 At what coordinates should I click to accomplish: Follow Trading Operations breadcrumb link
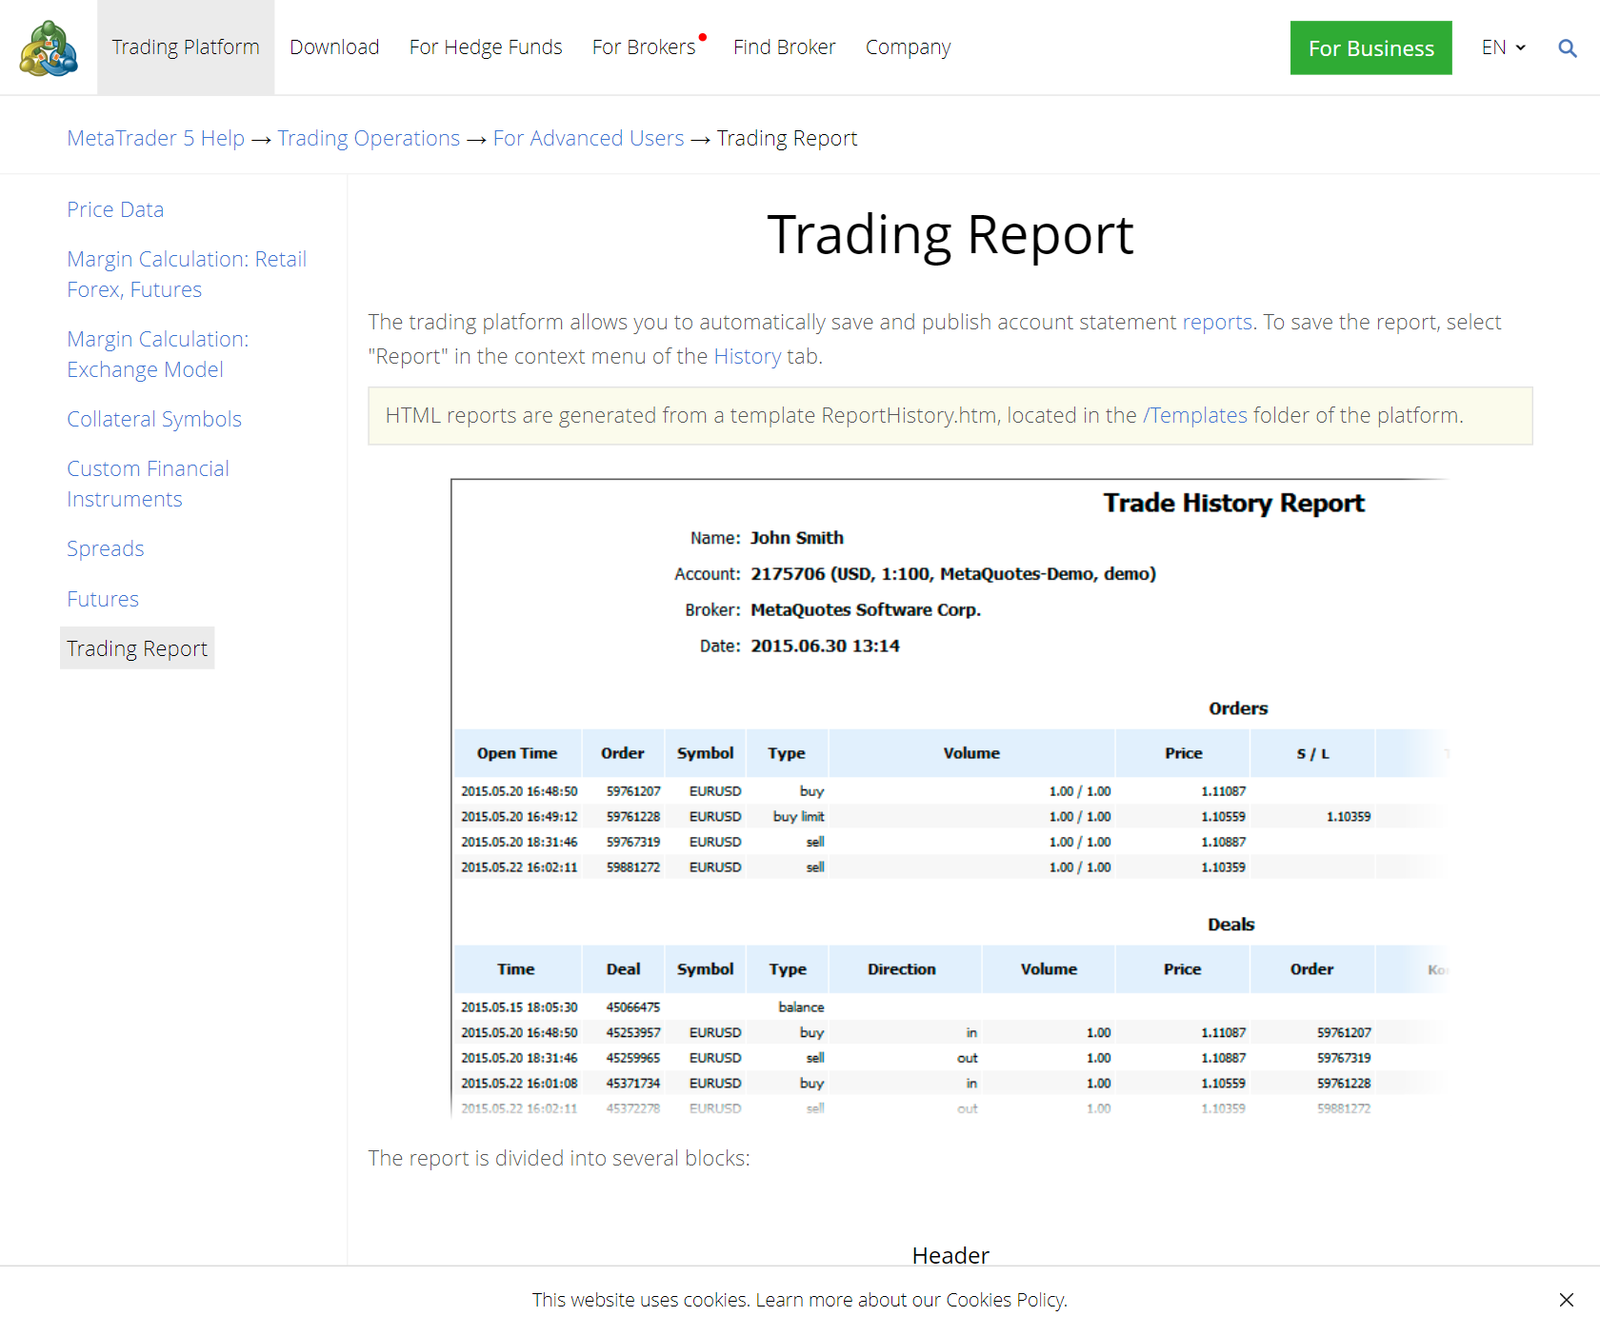tap(369, 138)
